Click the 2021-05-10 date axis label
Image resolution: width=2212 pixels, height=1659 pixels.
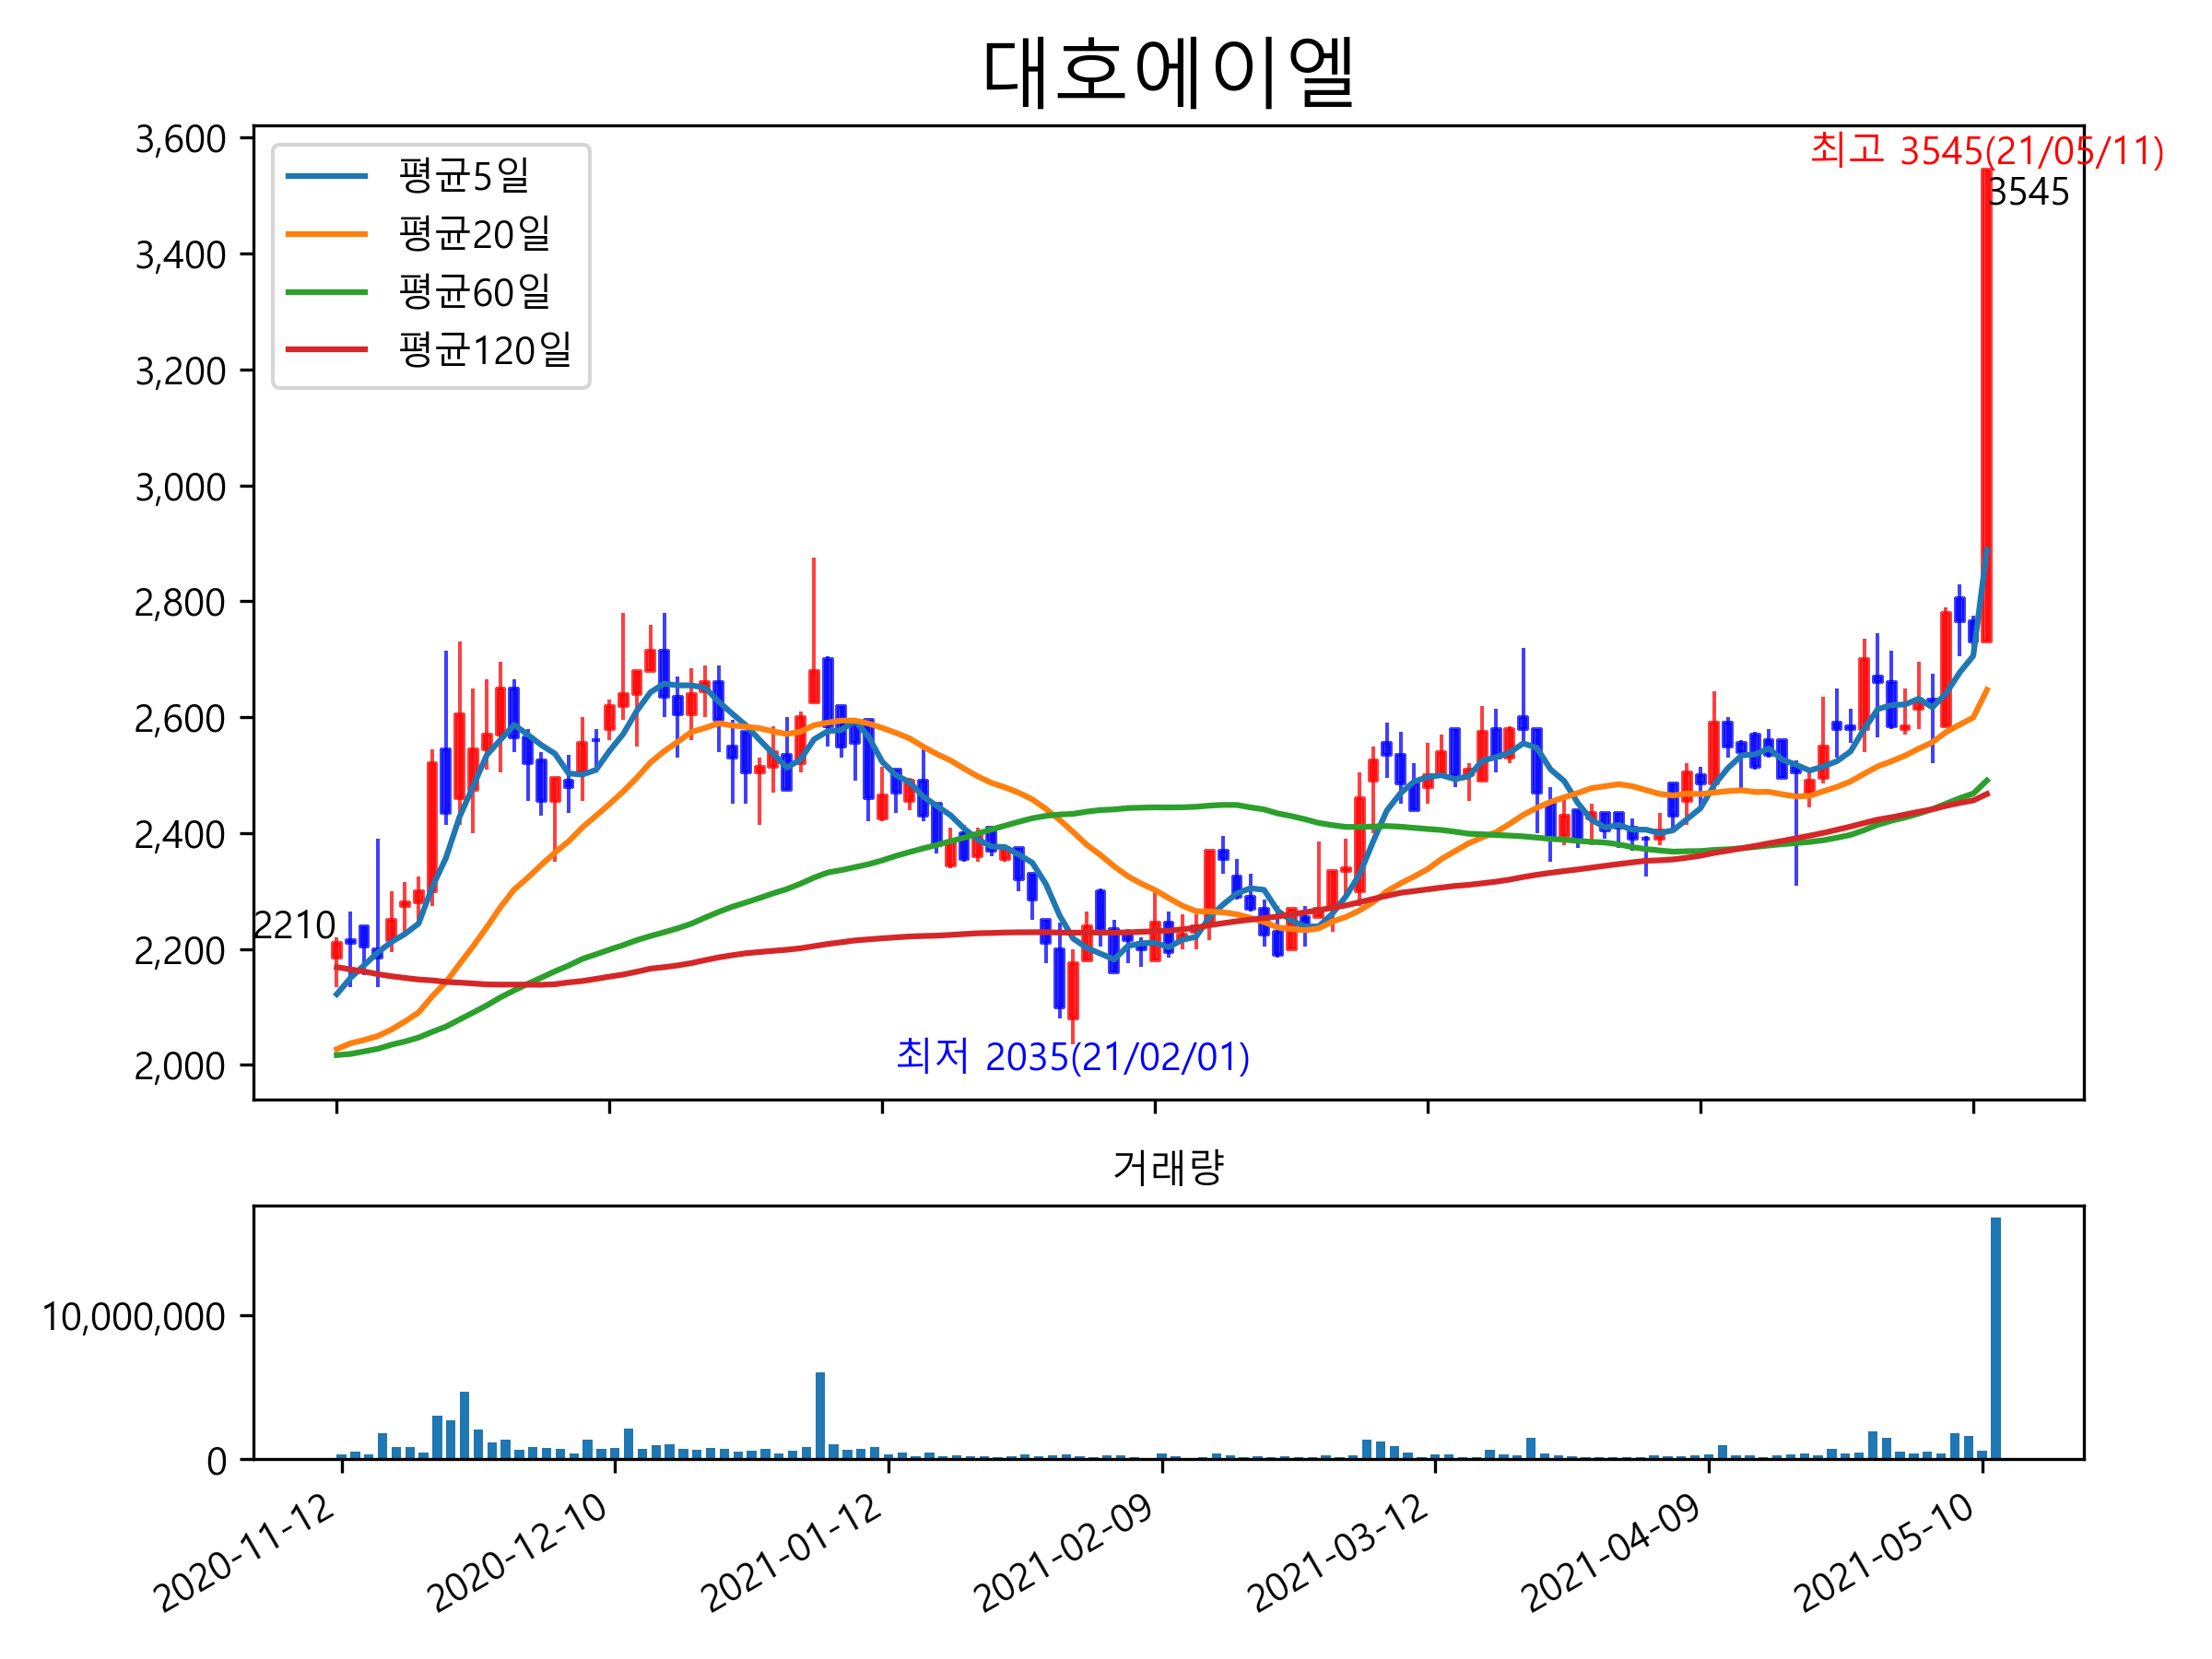[1885, 1553]
